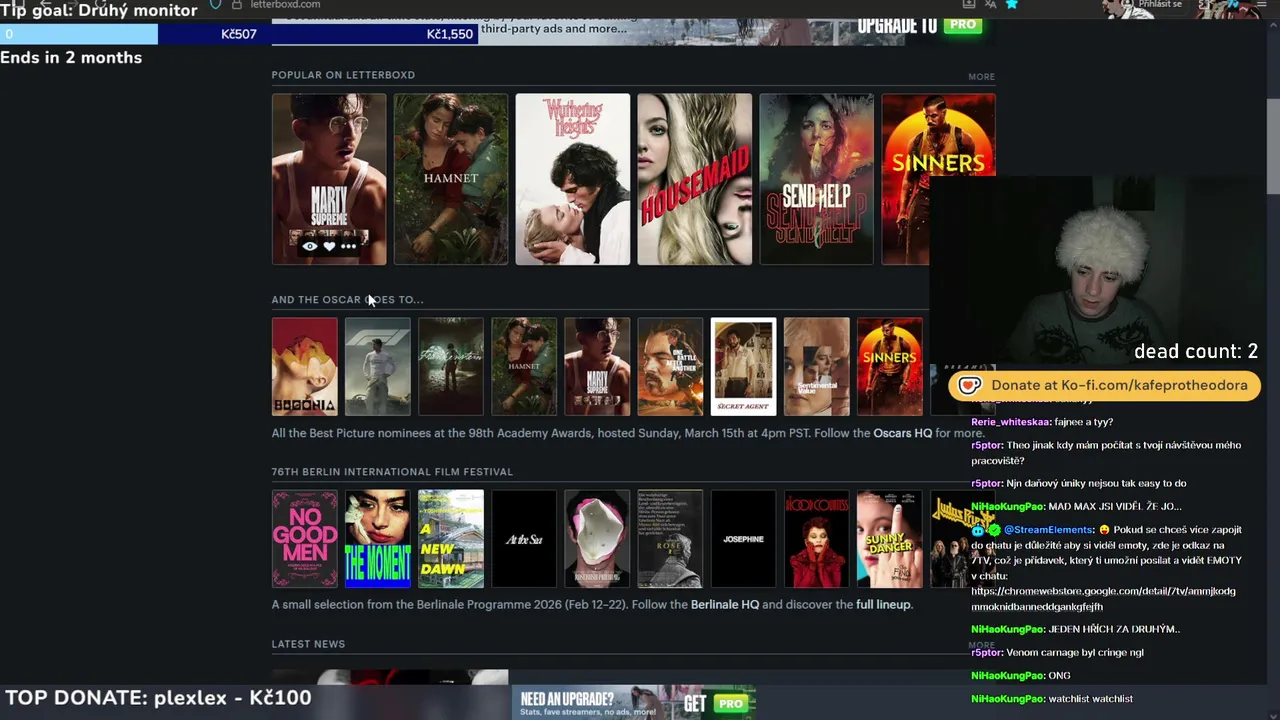This screenshot has height=720, width=1280.
Task: Open the small Hamnet poster in Oscar row
Action: coord(524,366)
